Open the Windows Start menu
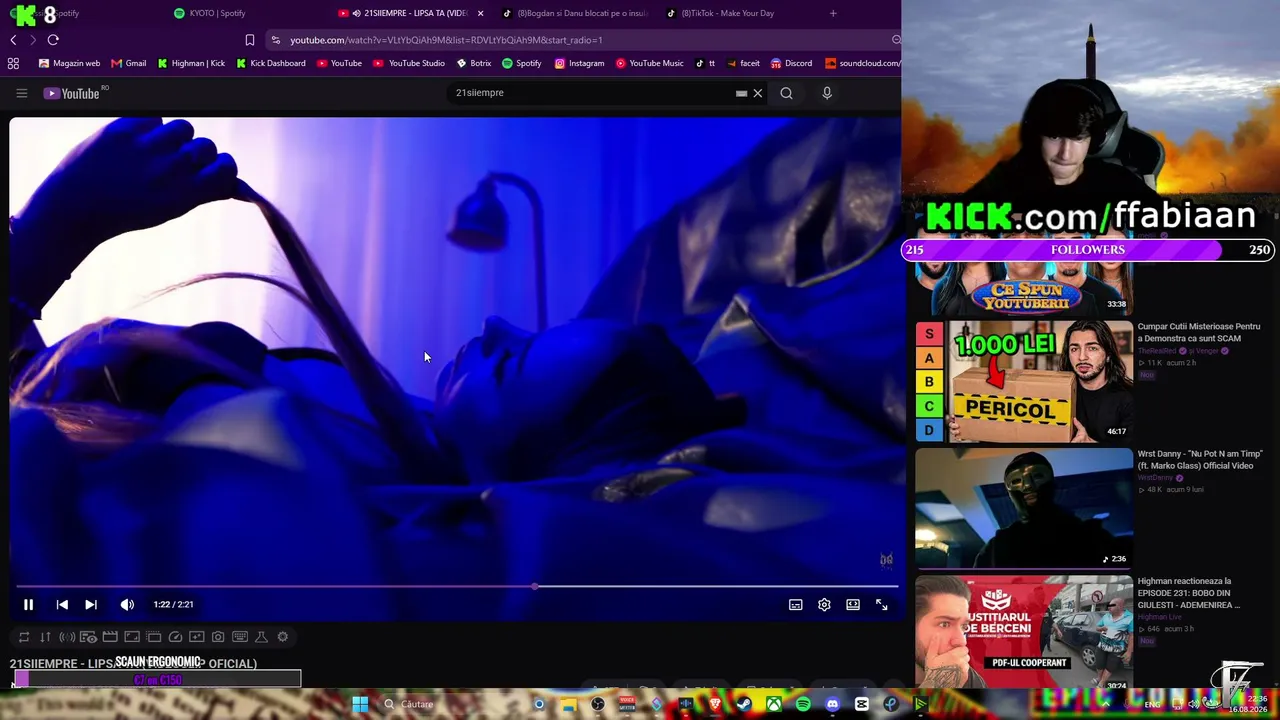 pyautogui.click(x=360, y=704)
